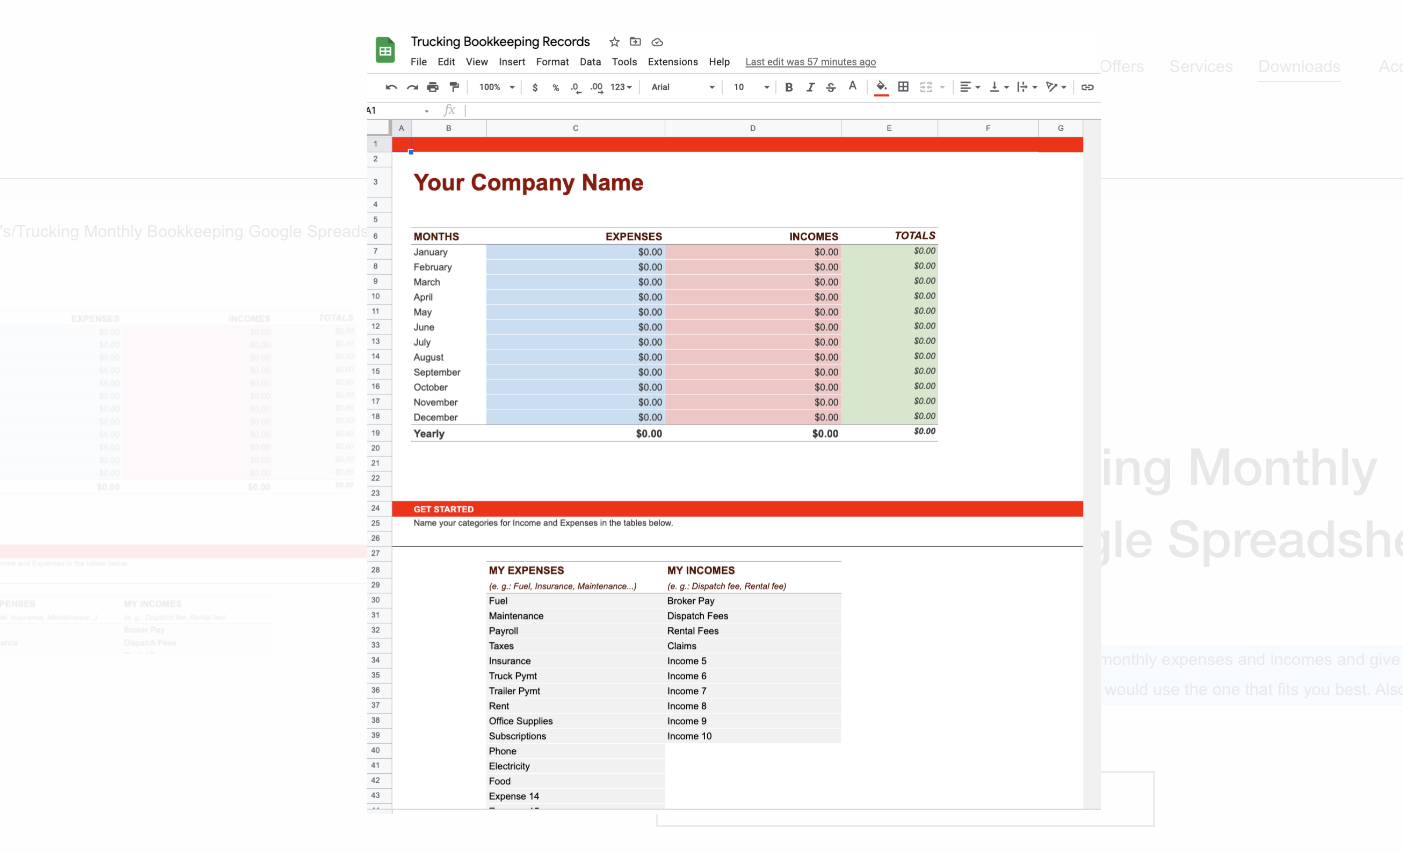Image resolution: width=1403 pixels, height=853 pixels.
Task: Click the Undo icon
Action: 391,87
